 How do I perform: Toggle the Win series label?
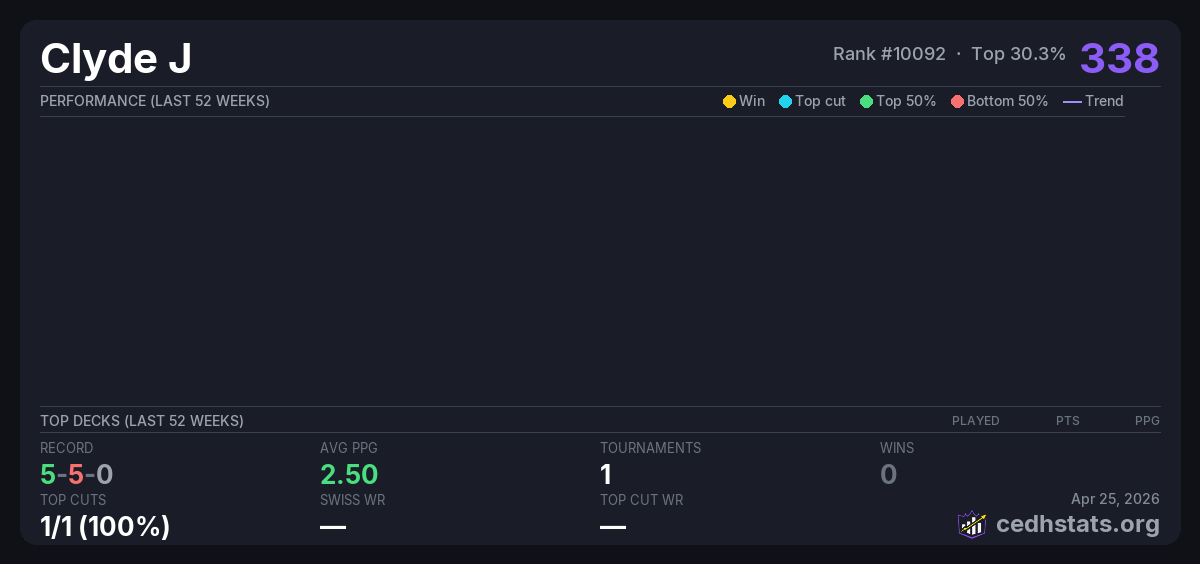pos(752,101)
